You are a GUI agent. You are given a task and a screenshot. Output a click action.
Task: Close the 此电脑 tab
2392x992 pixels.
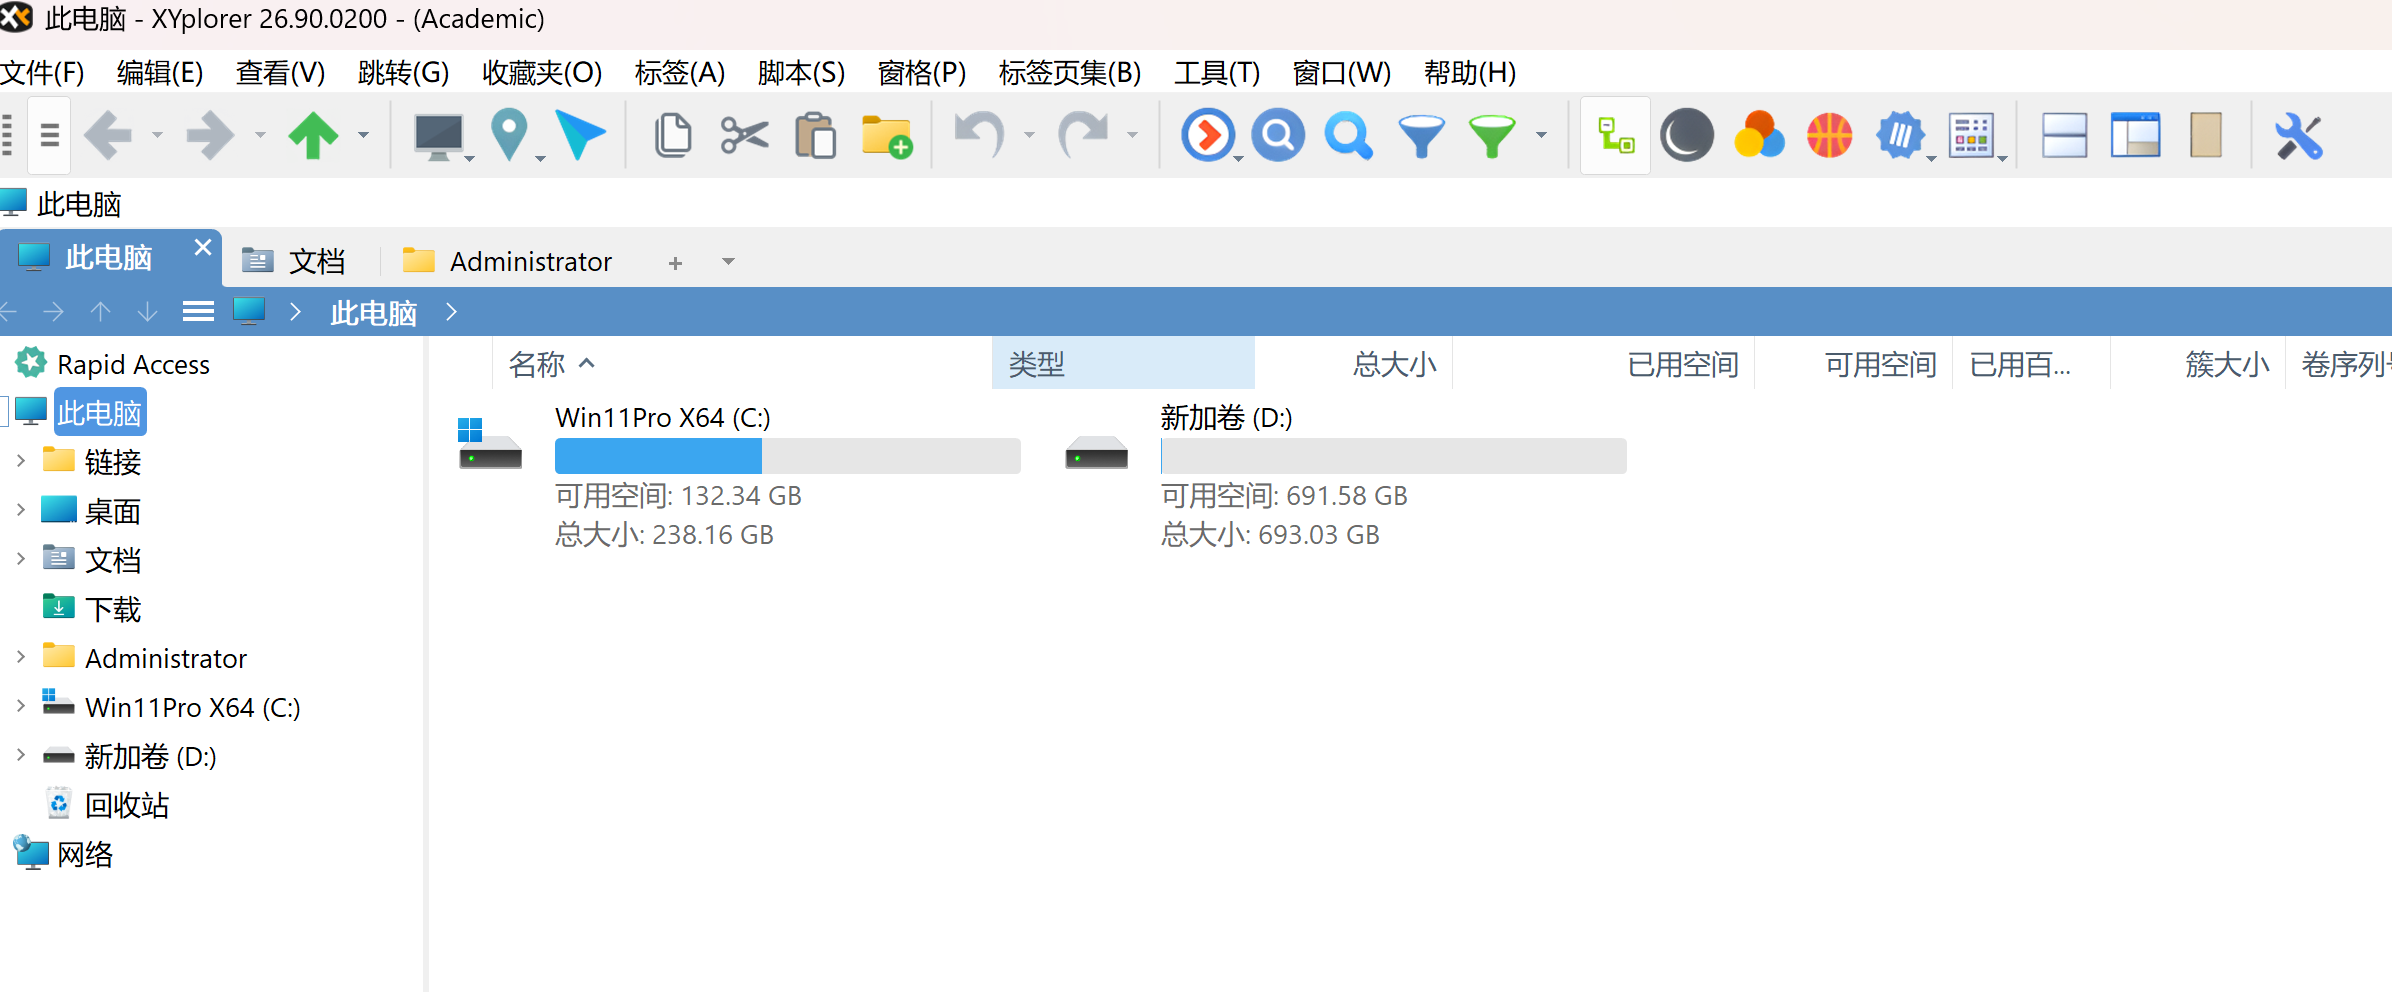[x=203, y=247]
